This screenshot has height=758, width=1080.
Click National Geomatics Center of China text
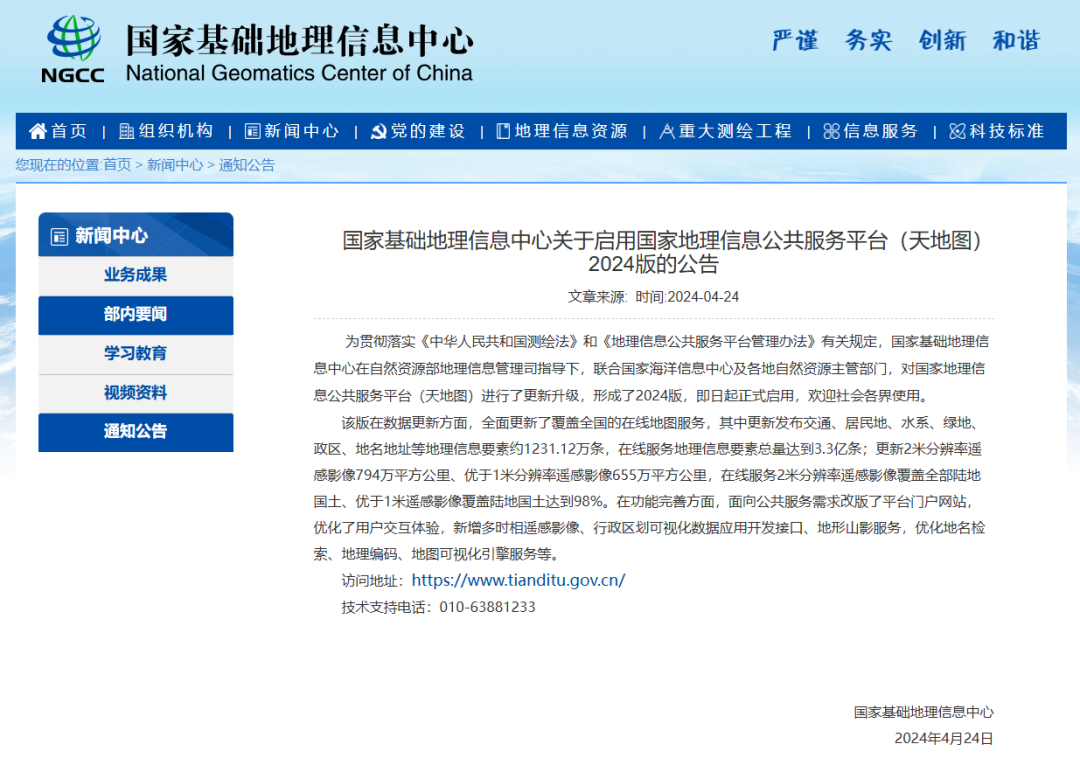(299, 73)
